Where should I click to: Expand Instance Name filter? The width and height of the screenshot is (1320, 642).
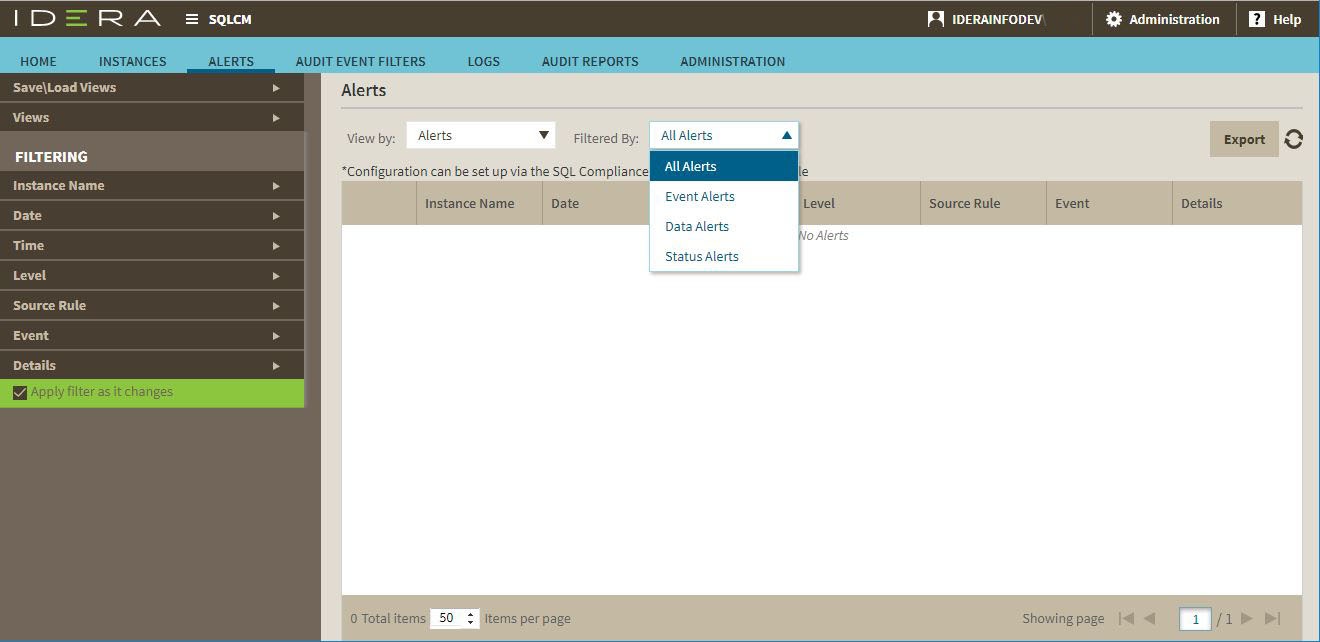pyautogui.click(x=152, y=185)
